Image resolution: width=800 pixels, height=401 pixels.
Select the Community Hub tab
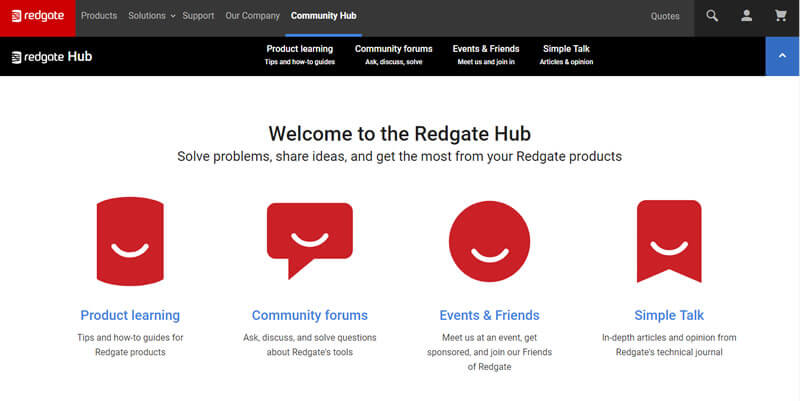(x=323, y=16)
